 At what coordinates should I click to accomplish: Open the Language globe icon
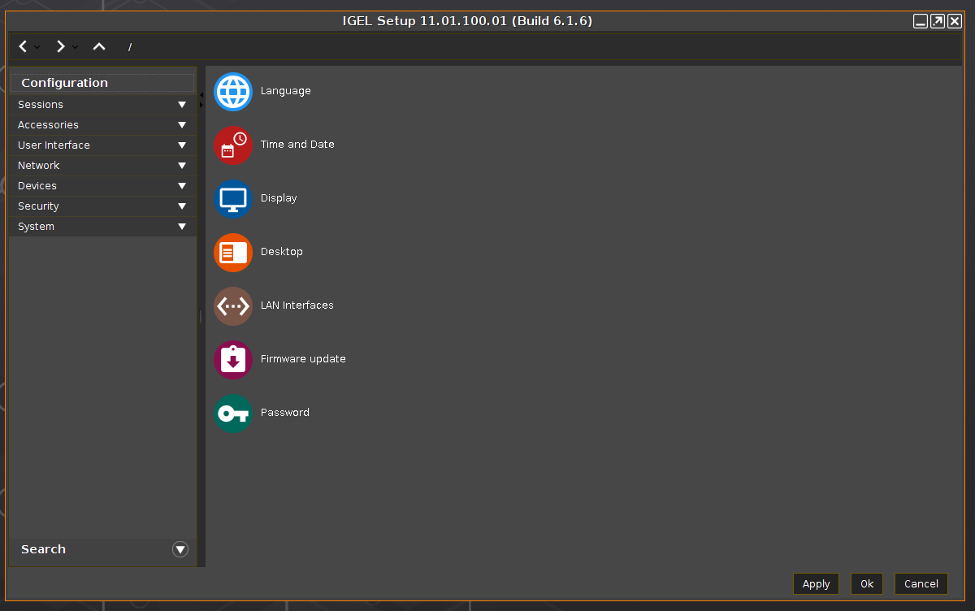coord(233,92)
